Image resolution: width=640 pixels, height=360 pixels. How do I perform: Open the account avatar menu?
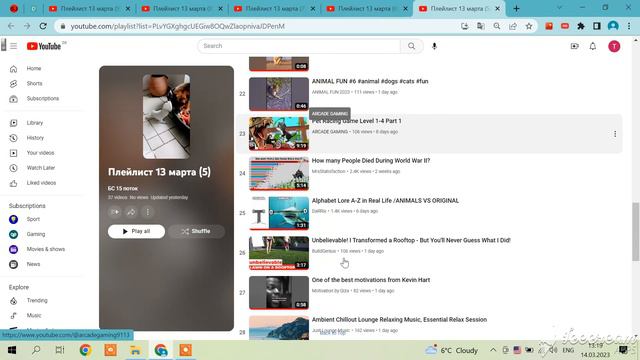(614, 46)
